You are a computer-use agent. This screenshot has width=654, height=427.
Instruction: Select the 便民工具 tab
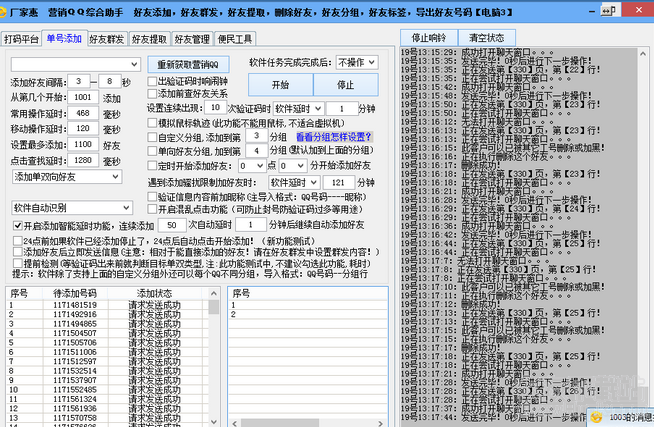tap(235, 39)
